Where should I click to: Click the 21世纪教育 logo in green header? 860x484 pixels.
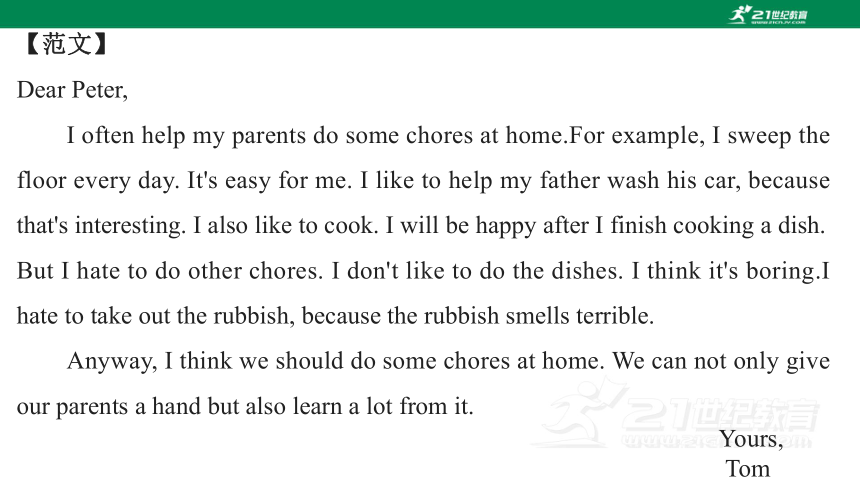click(768, 14)
